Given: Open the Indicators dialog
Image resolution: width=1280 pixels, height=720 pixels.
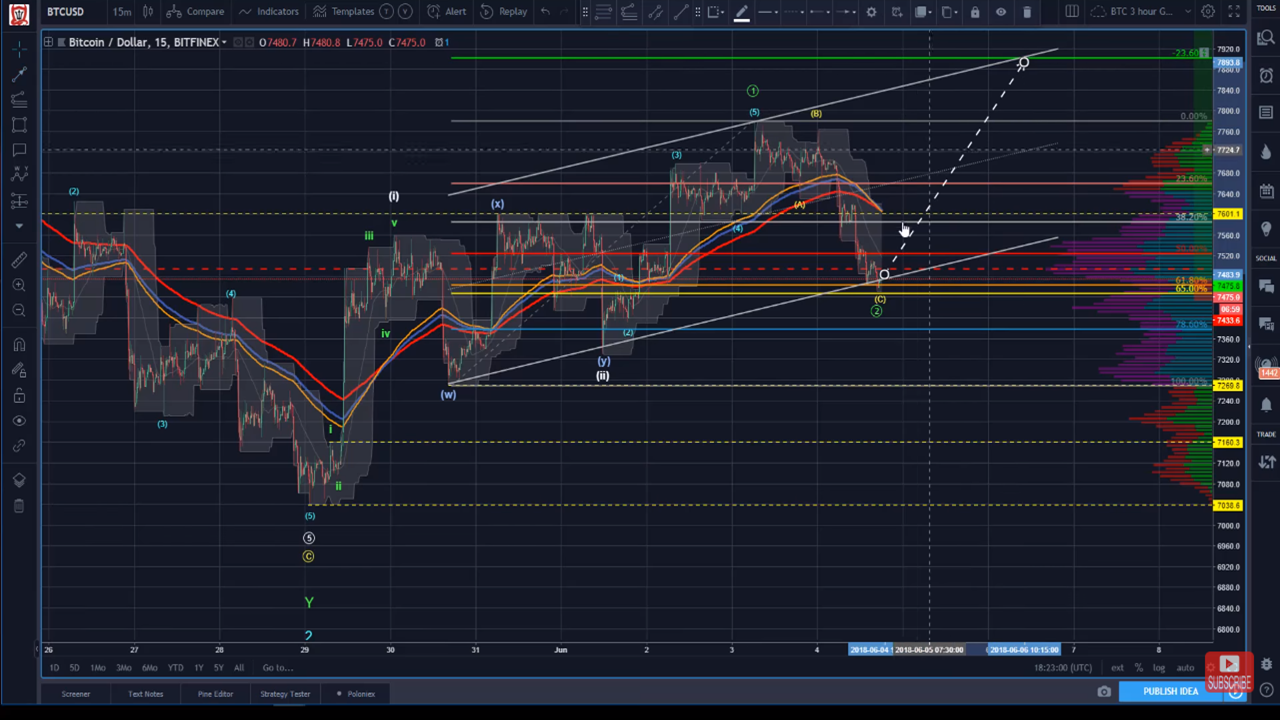Looking at the screenshot, I should 269,12.
